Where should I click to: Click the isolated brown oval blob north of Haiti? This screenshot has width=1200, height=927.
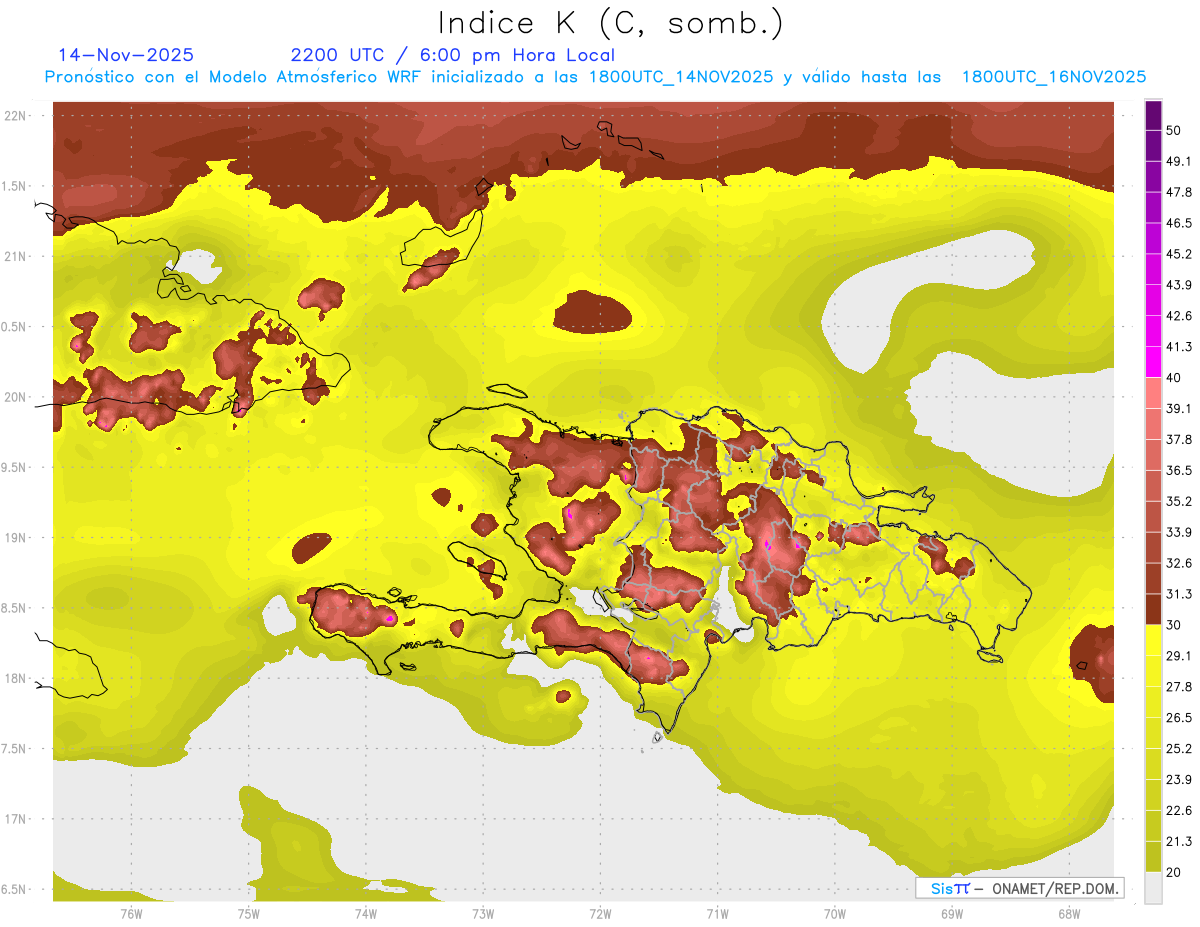593,312
